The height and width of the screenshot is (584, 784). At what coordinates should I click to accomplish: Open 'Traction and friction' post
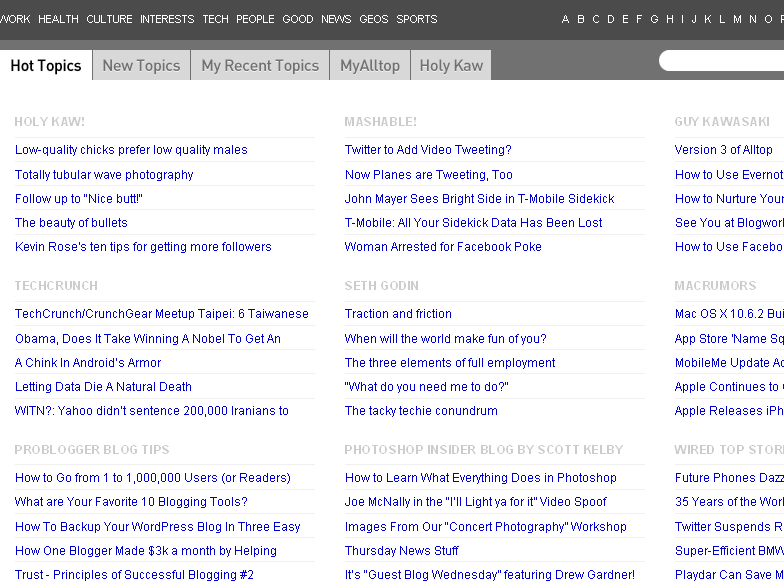pyautogui.click(x=398, y=314)
